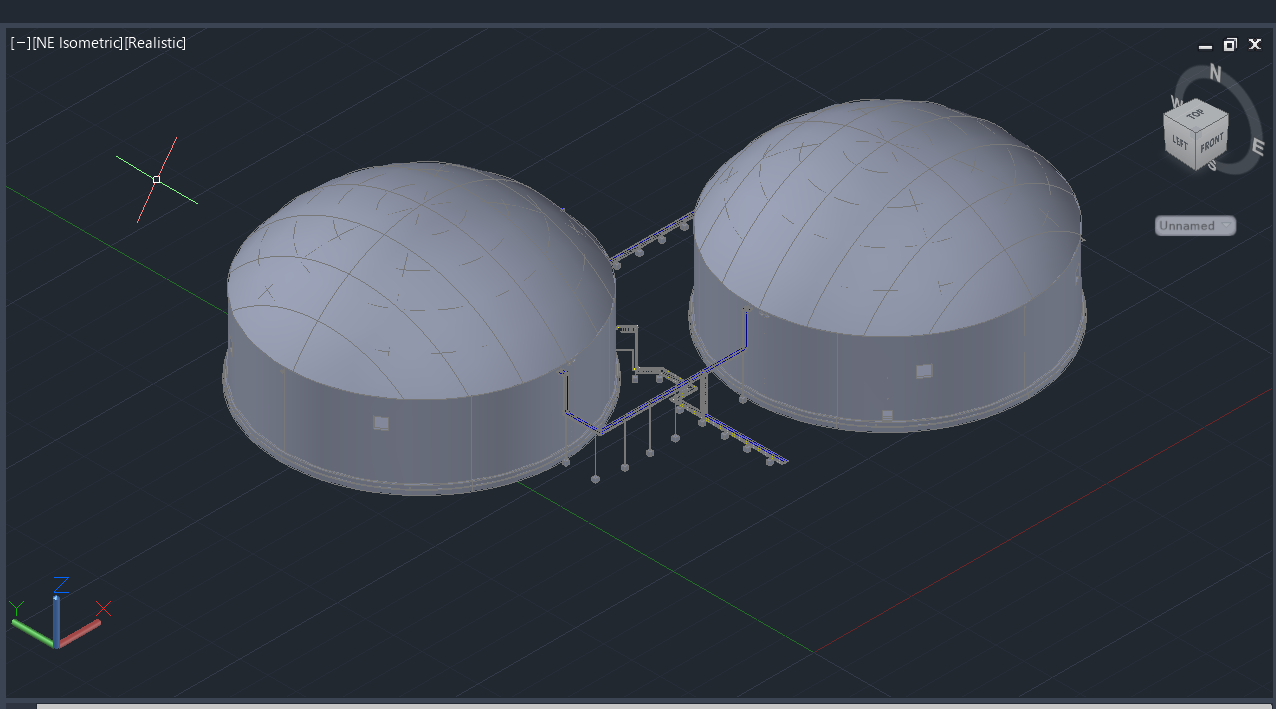Open the Unnamed coordinate system dropdown

coord(1195,226)
